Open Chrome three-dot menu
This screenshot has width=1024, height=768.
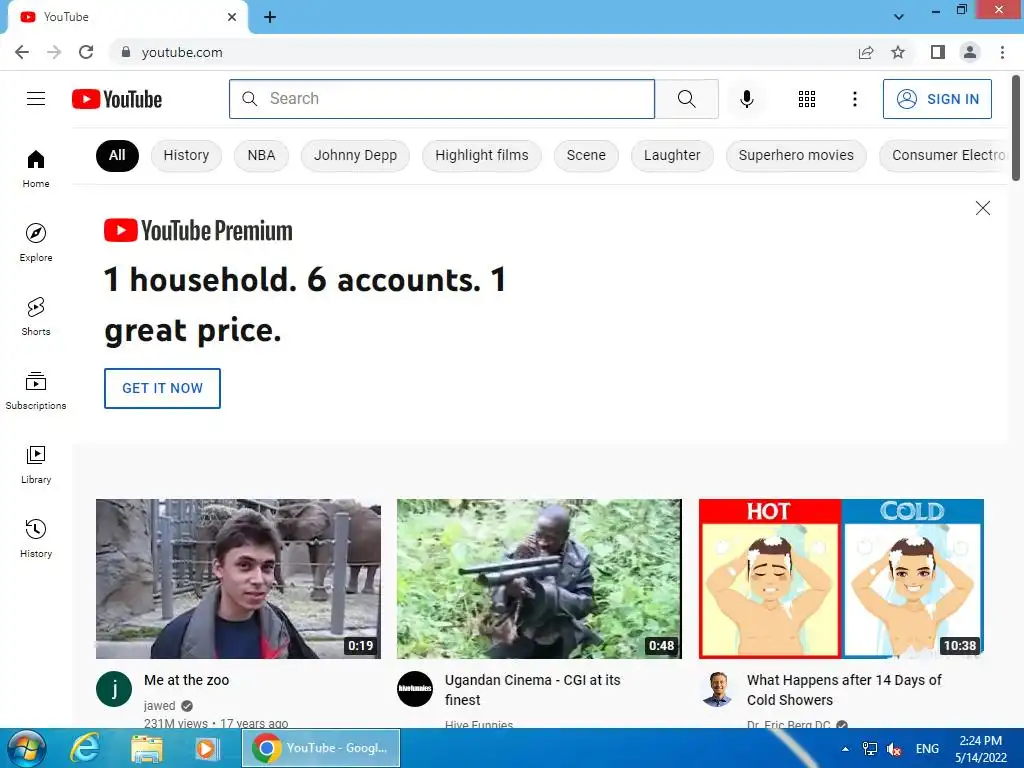(1002, 52)
